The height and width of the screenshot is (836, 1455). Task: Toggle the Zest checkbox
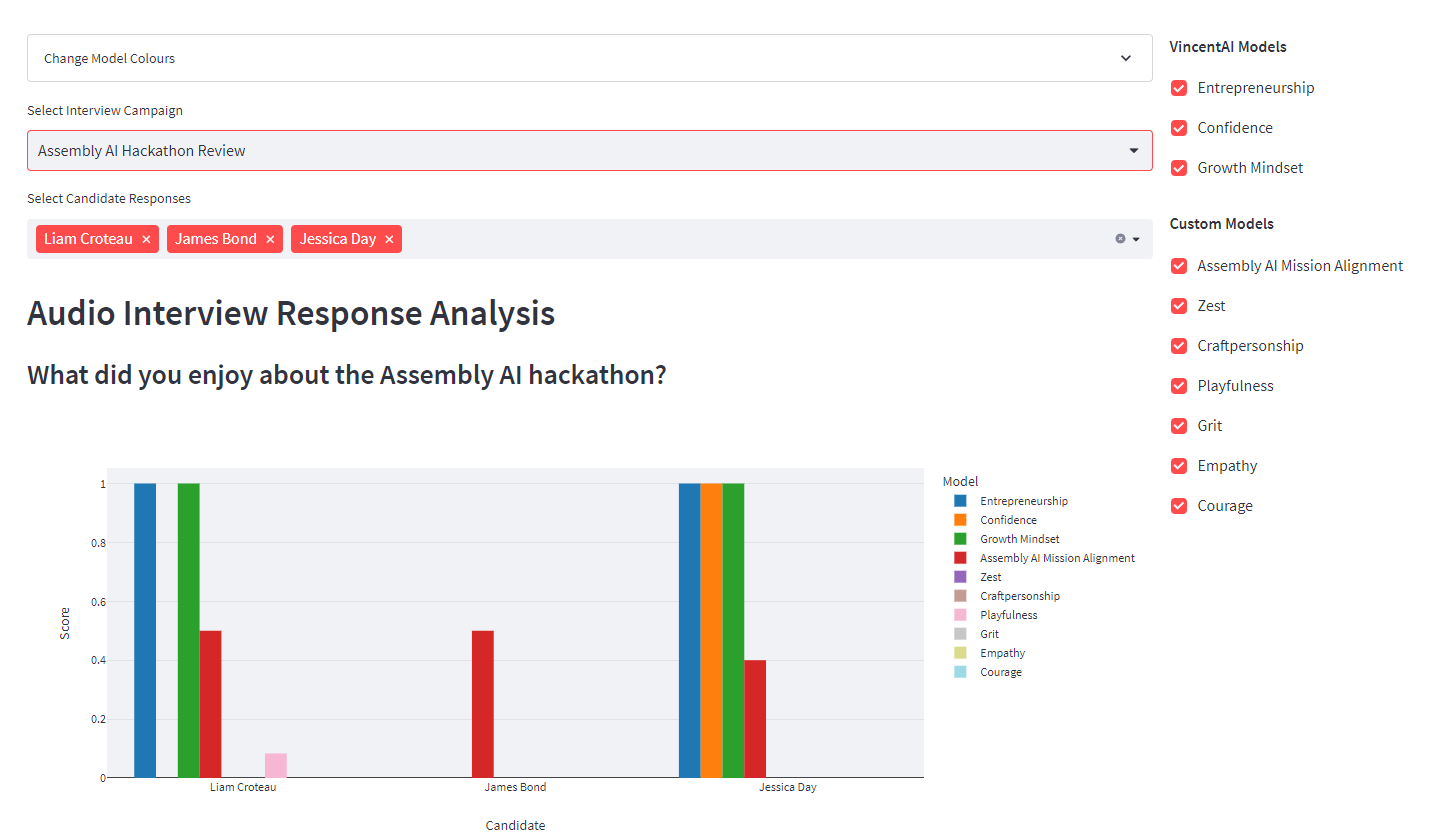pyautogui.click(x=1179, y=306)
